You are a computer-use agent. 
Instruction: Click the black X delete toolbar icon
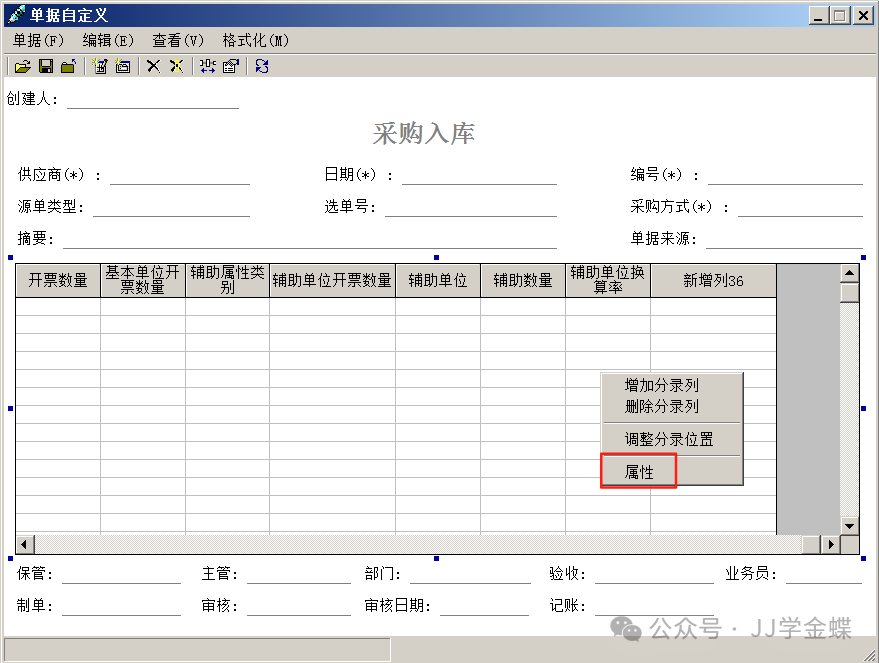coord(153,66)
